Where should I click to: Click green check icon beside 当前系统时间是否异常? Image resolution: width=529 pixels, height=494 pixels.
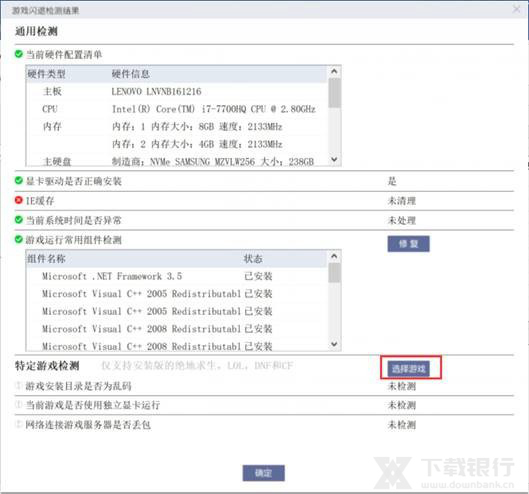pyautogui.click(x=19, y=220)
